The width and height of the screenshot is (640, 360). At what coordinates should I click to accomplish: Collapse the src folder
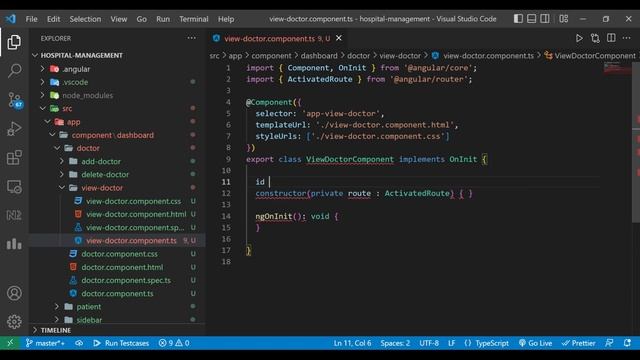coord(42,108)
